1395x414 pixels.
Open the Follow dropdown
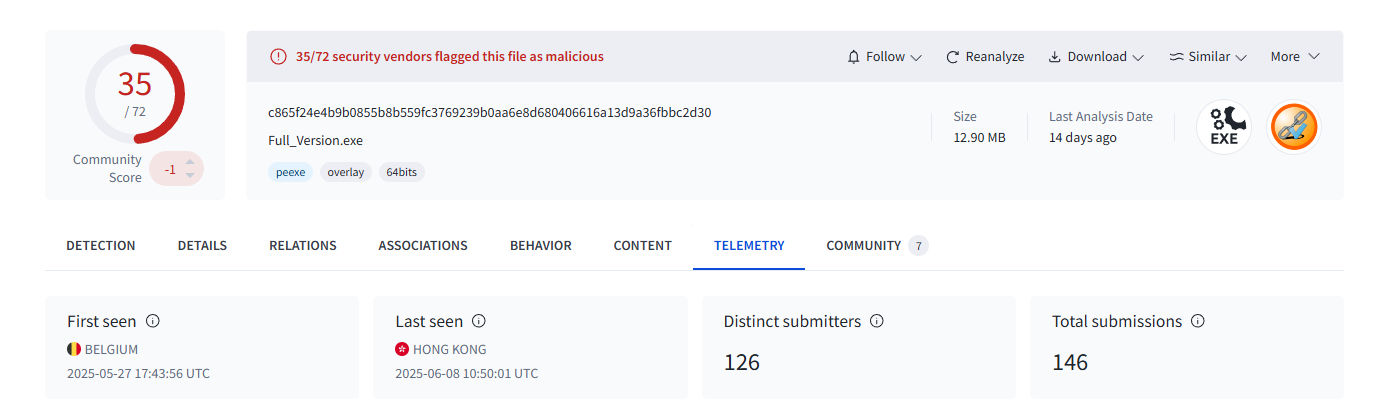[884, 57]
